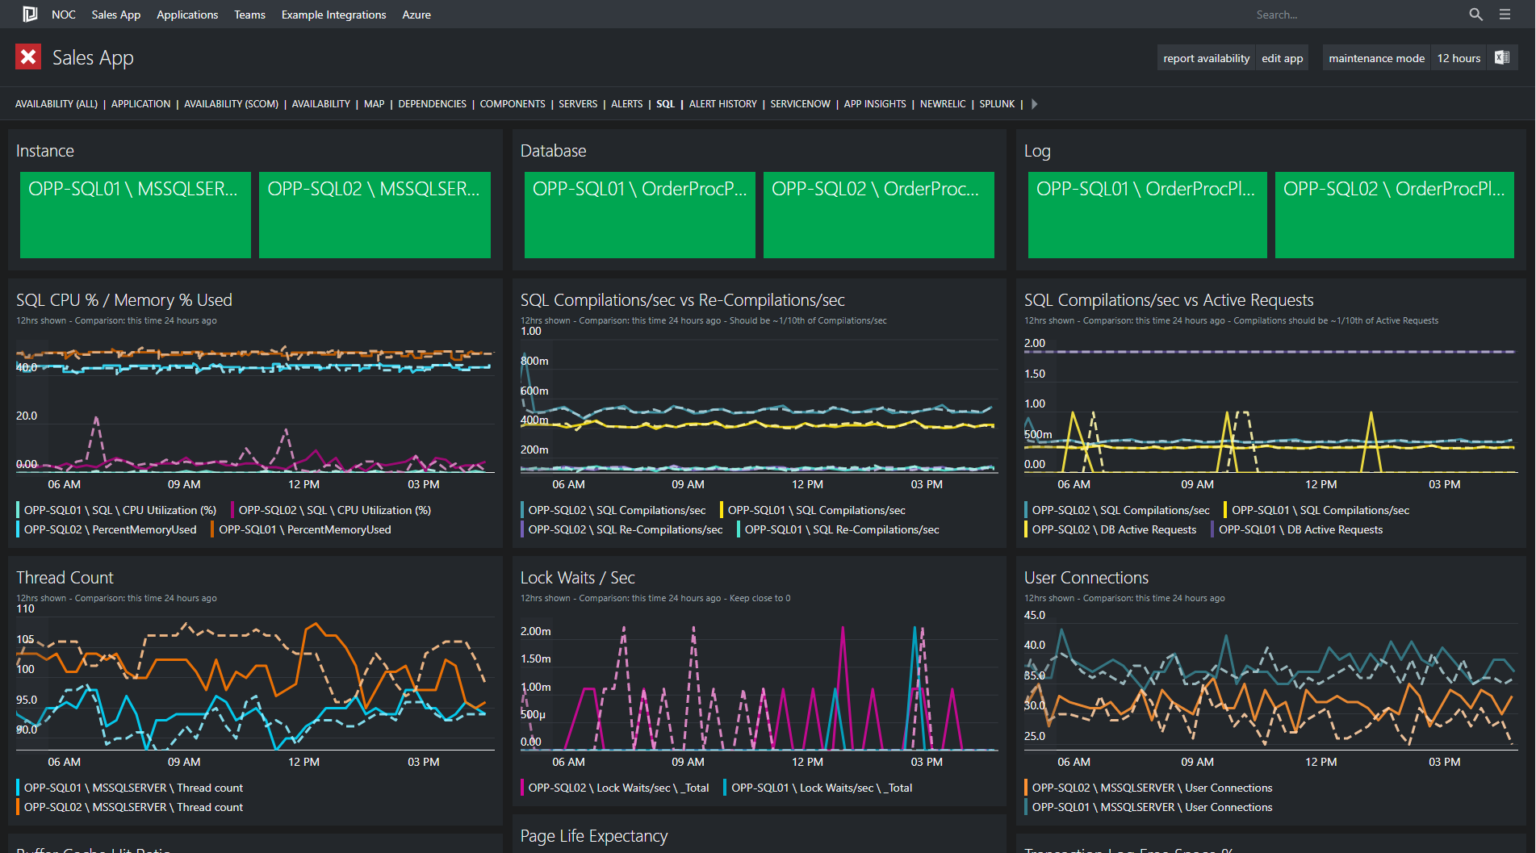Open the NOC menu

[64, 15]
